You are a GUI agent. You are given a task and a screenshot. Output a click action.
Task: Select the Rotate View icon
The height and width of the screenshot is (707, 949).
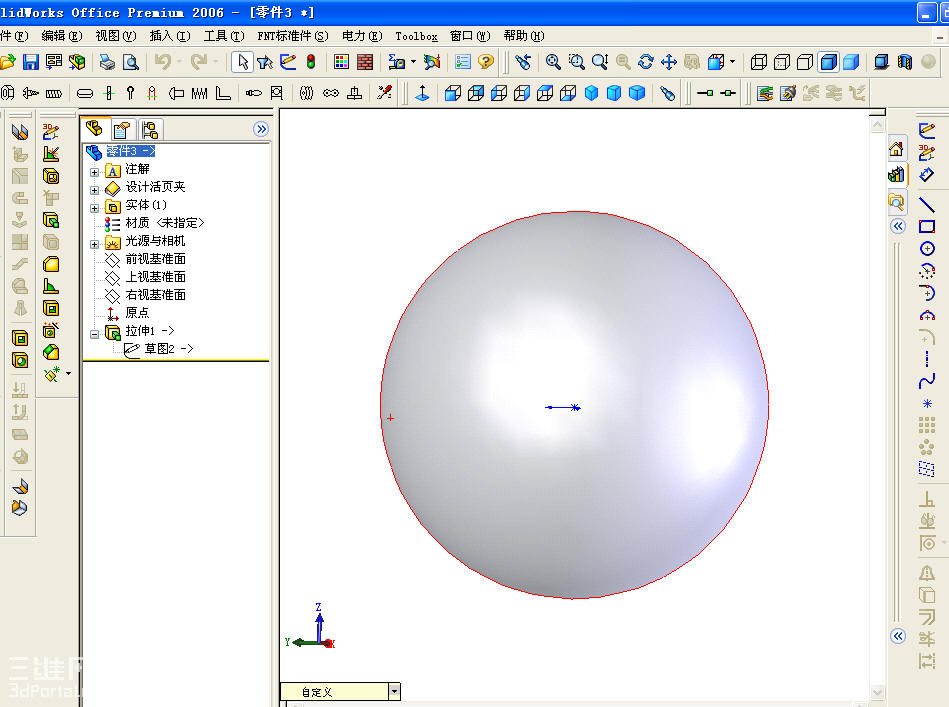646,62
